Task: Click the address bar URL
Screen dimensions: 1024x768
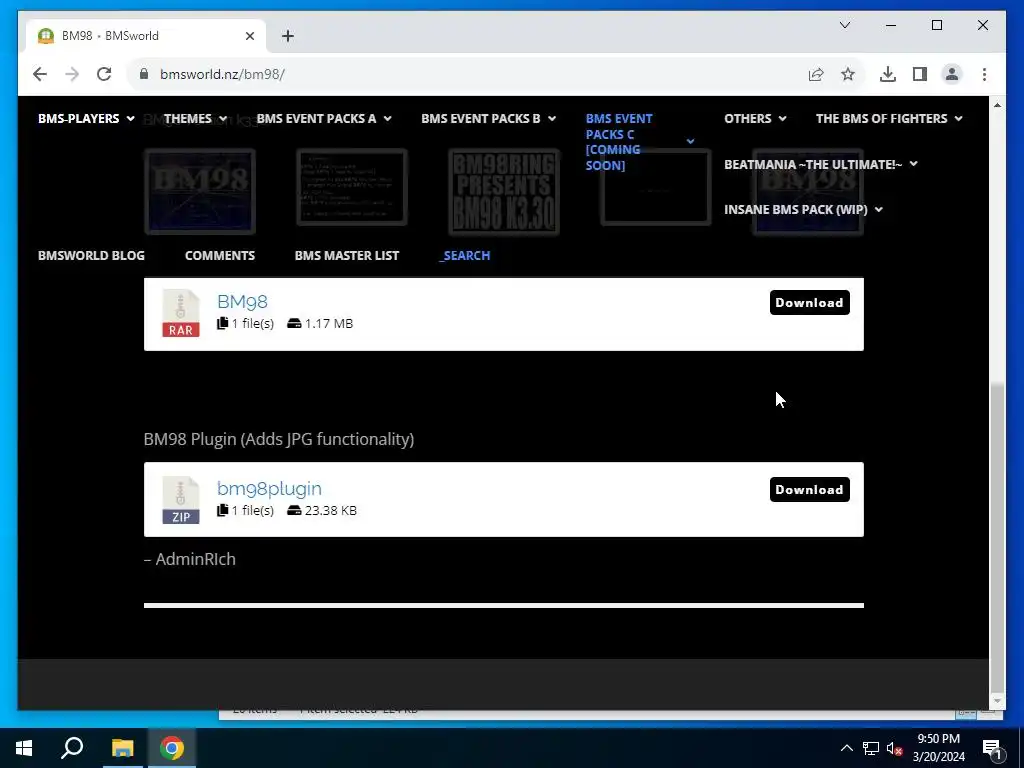Action: tap(222, 74)
